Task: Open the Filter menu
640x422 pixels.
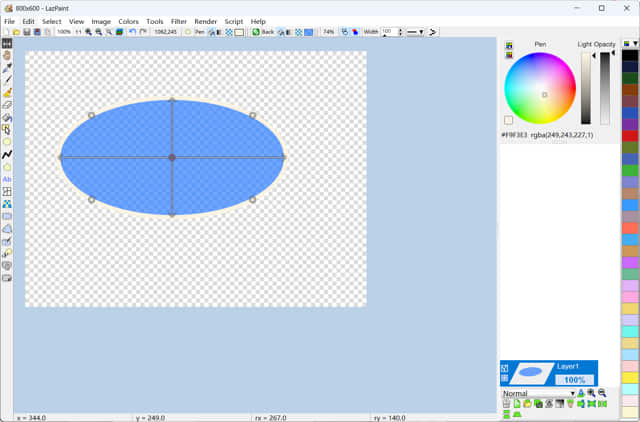Action: 178,21
